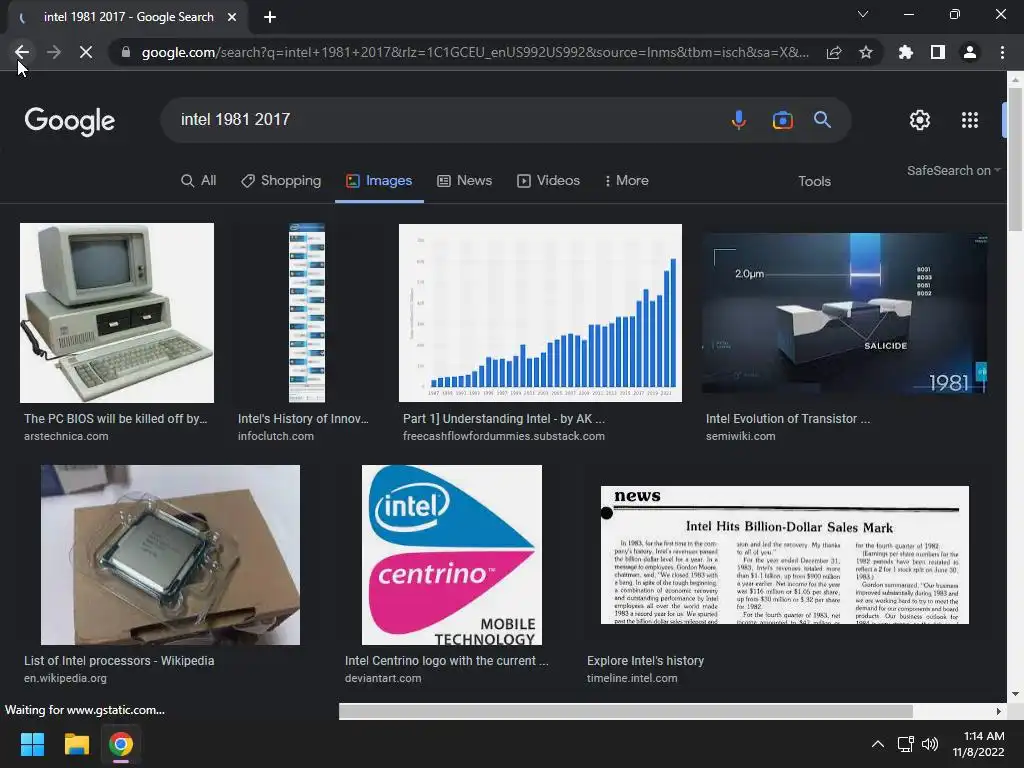Image resolution: width=1024 pixels, height=768 pixels.
Task: Open Google quick settings gear
Action: pyautogui.click(x=920, y=120)
